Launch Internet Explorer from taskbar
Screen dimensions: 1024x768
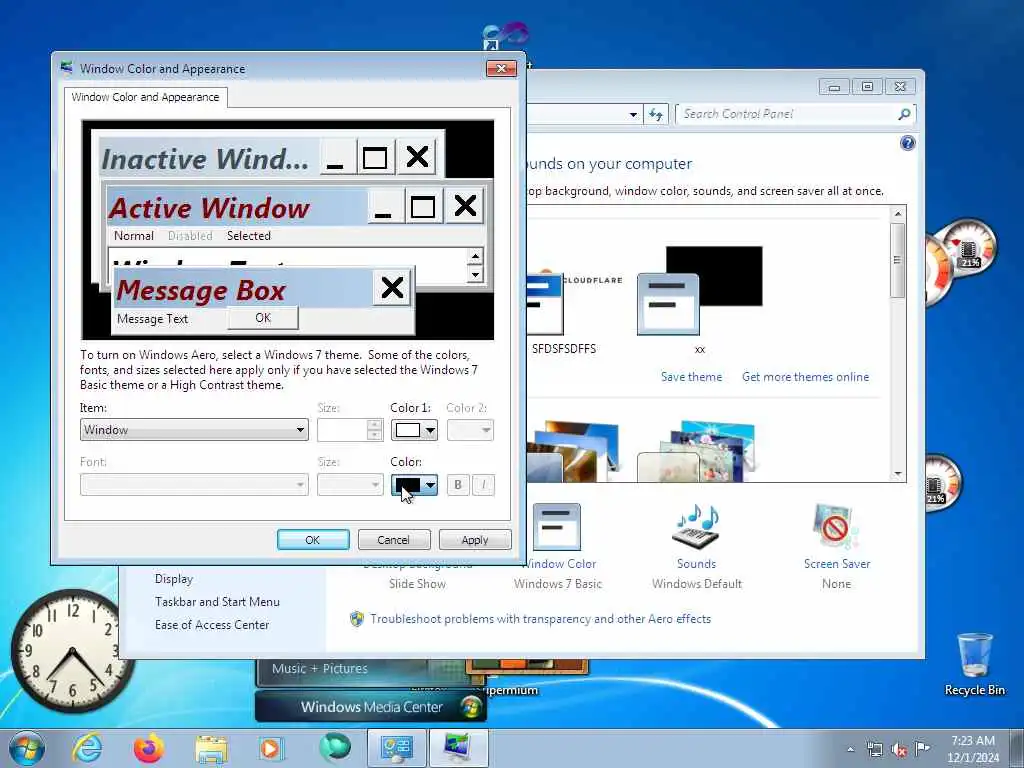coord(87,748)
